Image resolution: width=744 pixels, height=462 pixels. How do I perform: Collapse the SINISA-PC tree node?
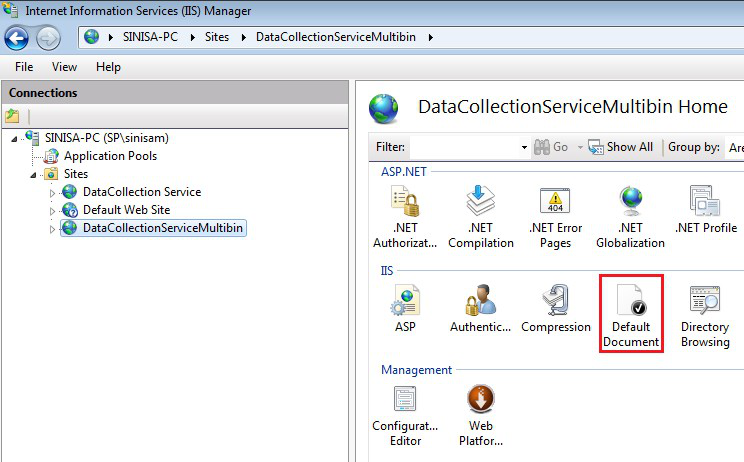coord(14,139)
